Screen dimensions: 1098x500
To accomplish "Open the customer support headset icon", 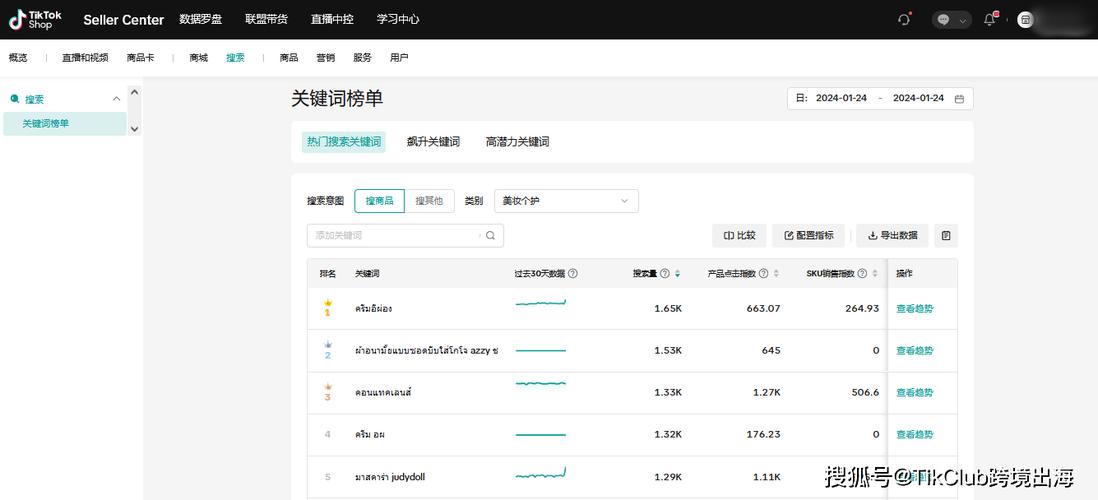I will pyautogui.click(x=904, y=20).
